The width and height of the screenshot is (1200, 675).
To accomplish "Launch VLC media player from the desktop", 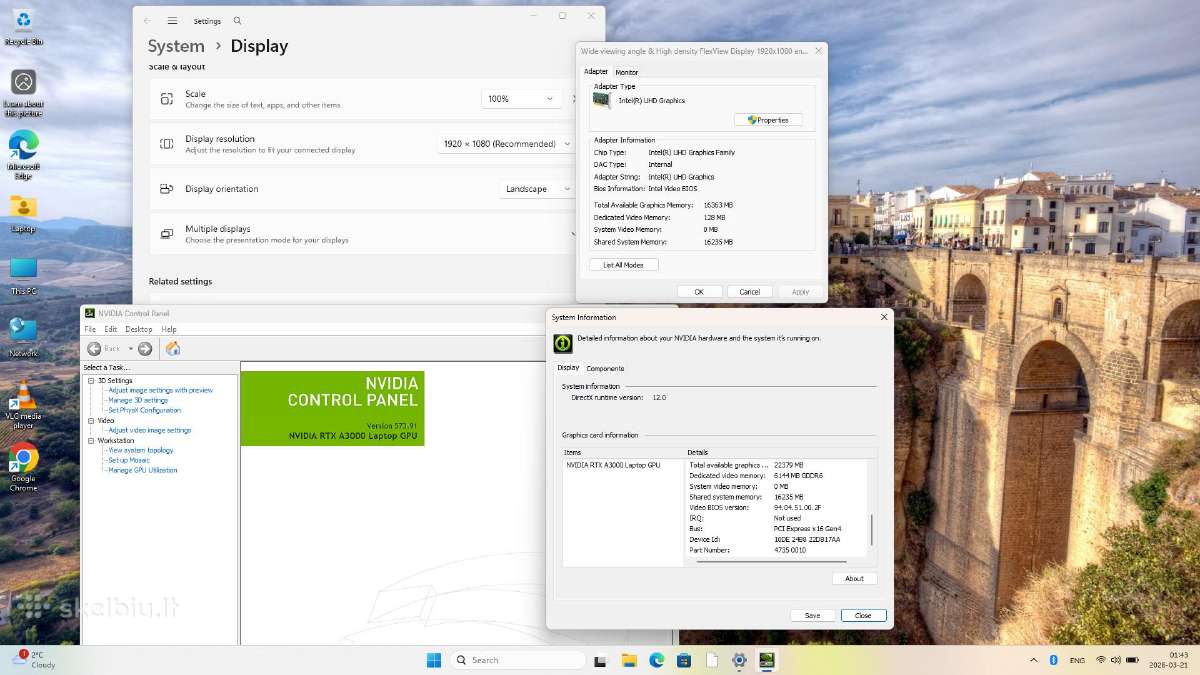I will 23,404.
